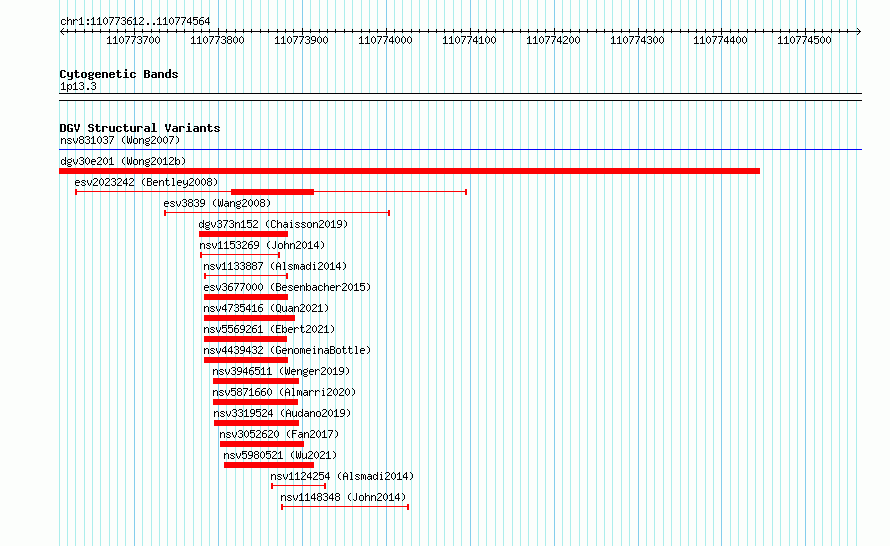890x546 pixels.
Task: Open the esv3839 (Wang2008) variant label
Action: 217,203
